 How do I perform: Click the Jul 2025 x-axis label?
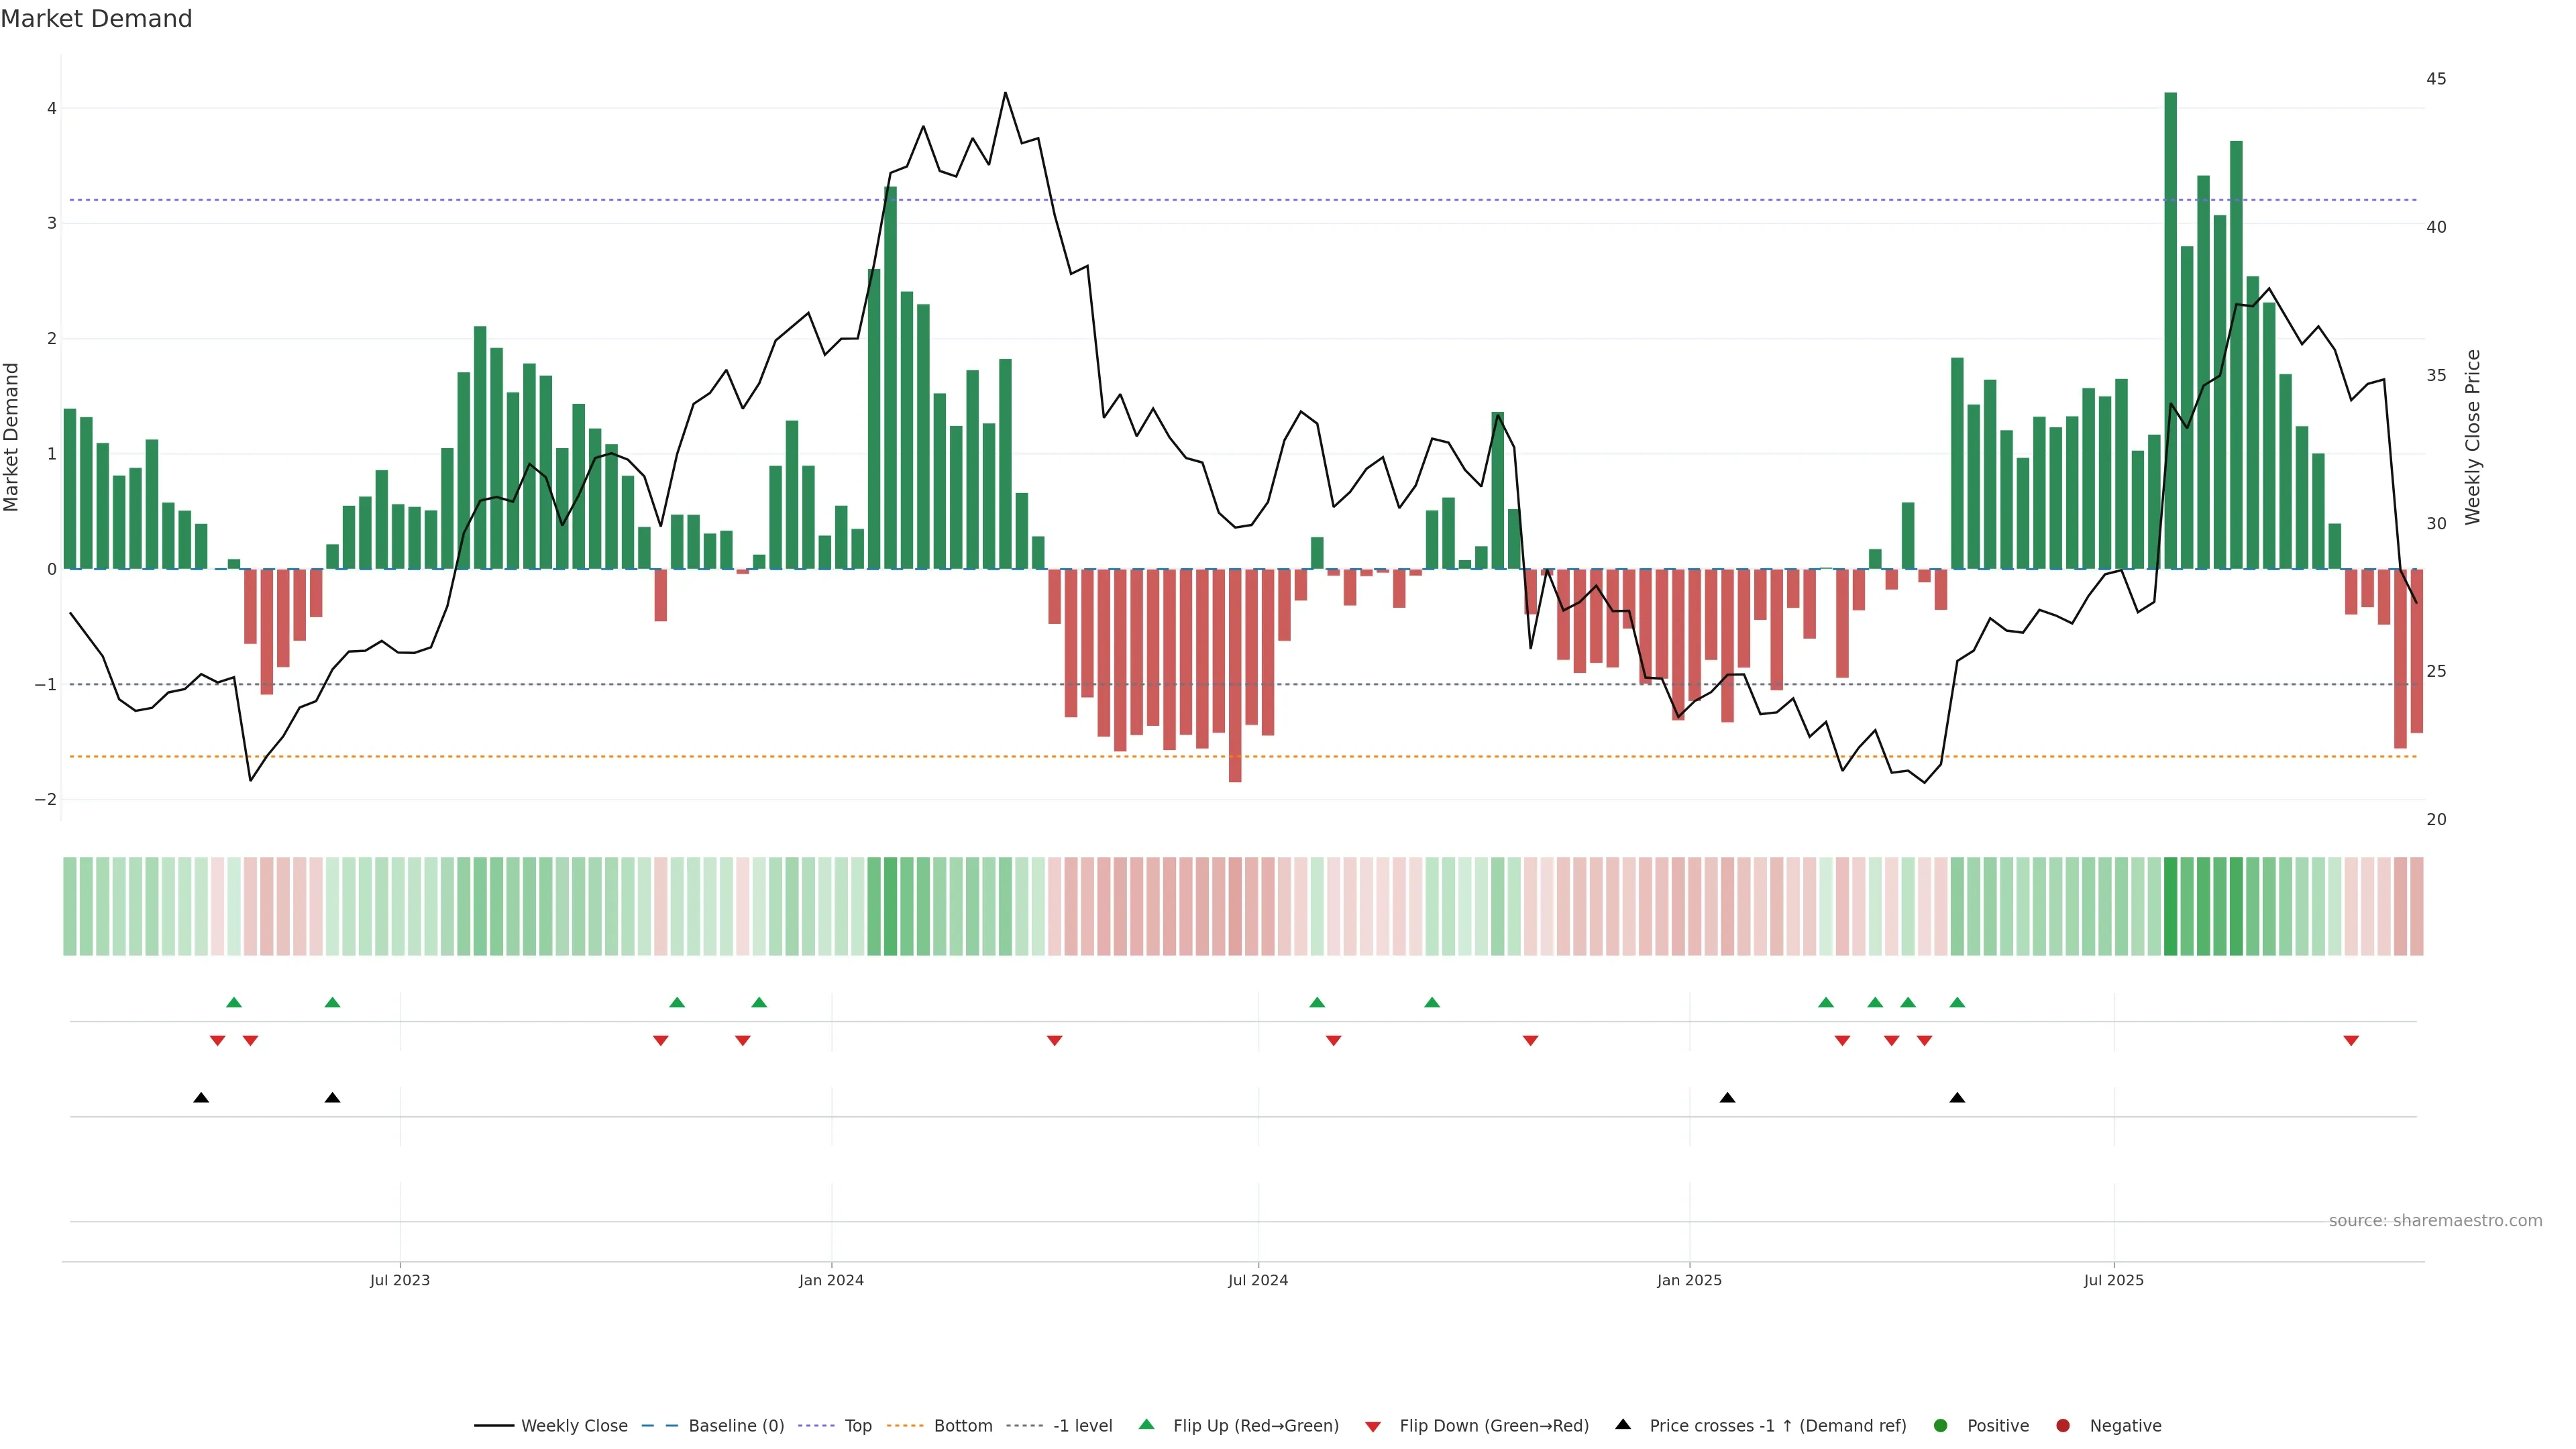pos(2113,1280)
